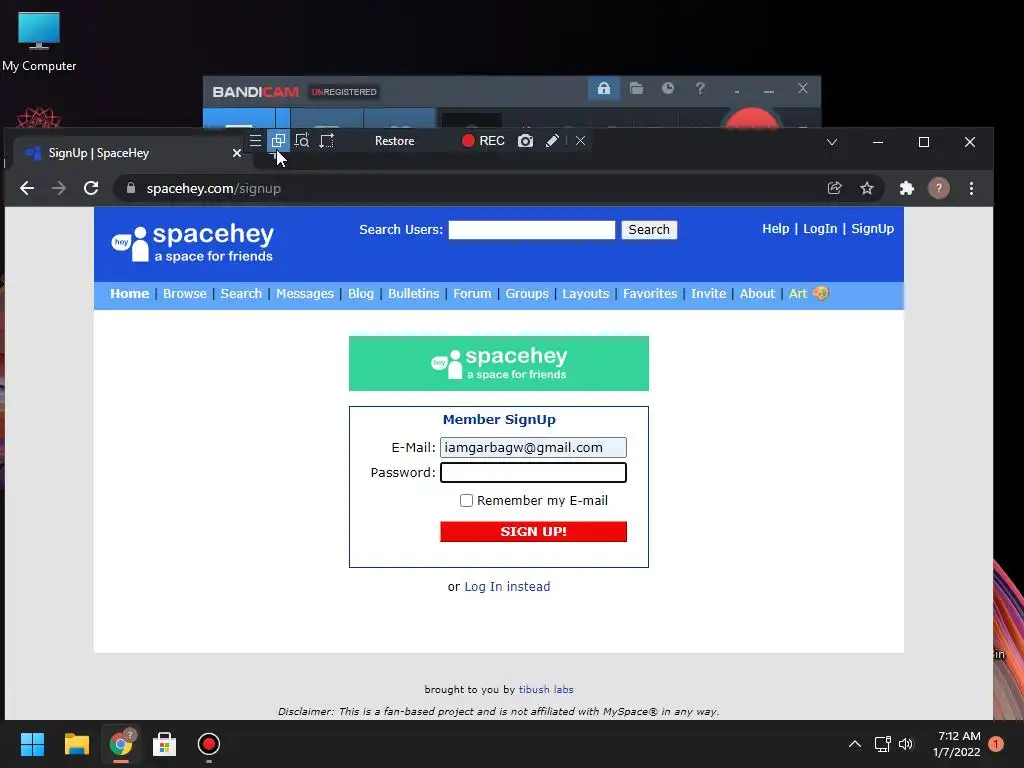Activate the pencil drawing tool
The height and width of the screenshot is (768, 1024).
pyautogui.click(x=552, y=141)
